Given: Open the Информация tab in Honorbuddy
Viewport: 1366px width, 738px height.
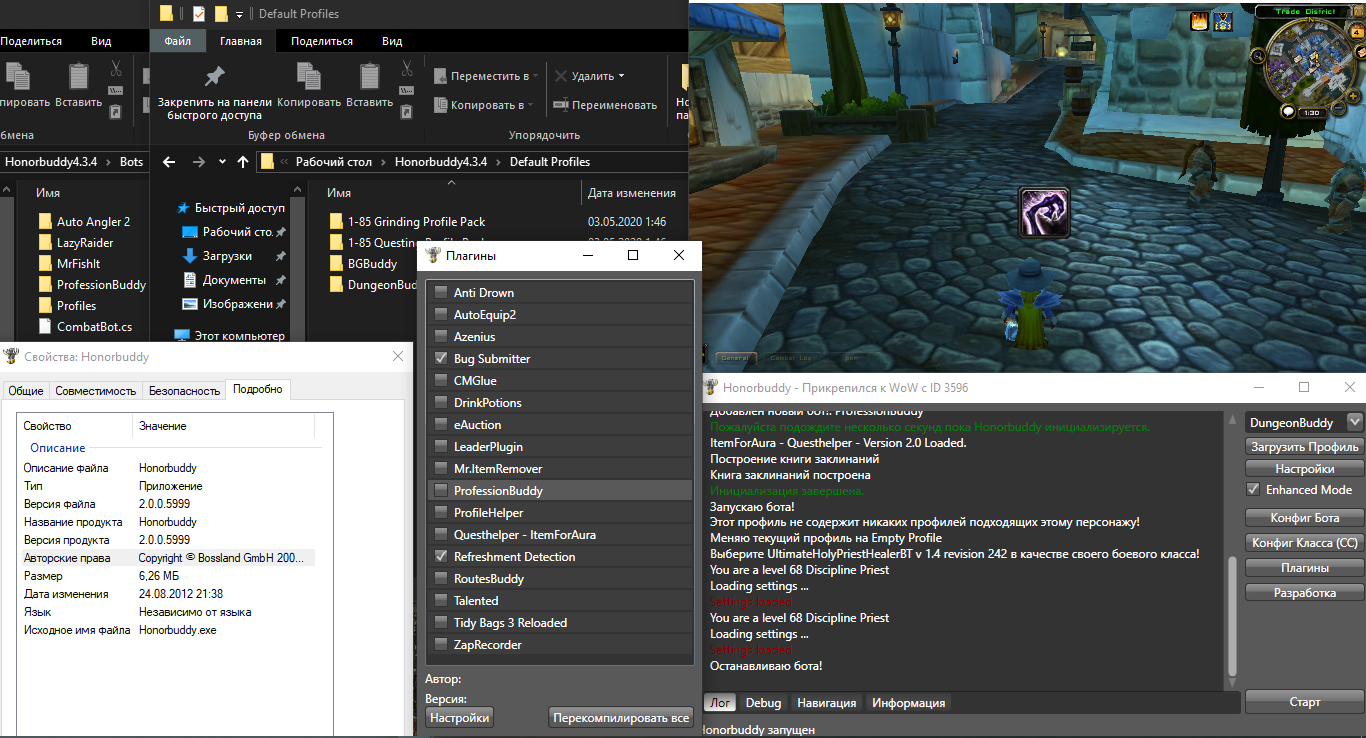Looking at the screenshot, I should pyautogui.click(x=909, y=703).
